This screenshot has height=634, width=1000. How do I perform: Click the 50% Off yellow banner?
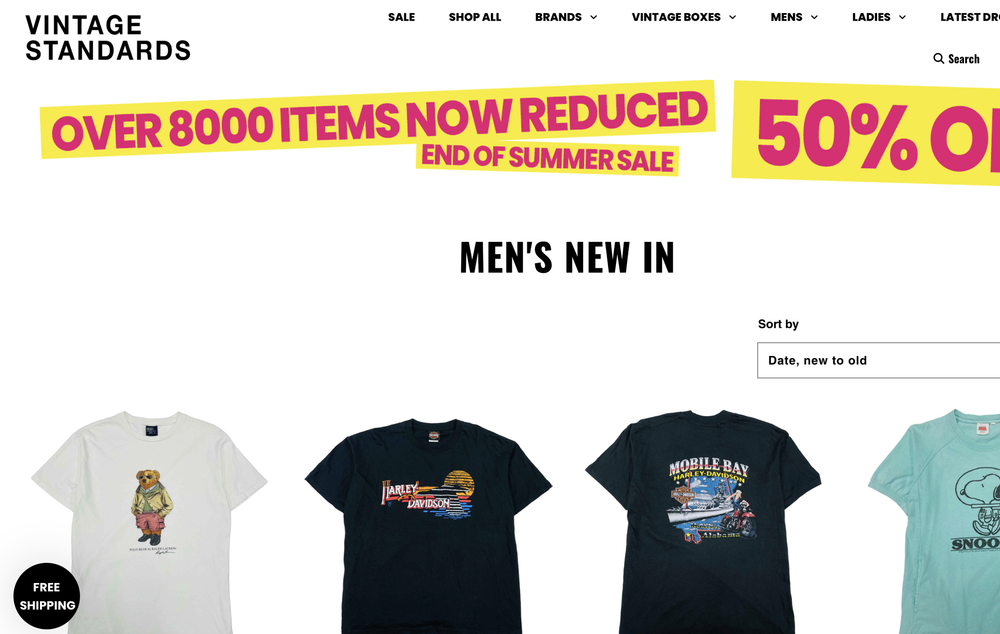tap(866, 133)
